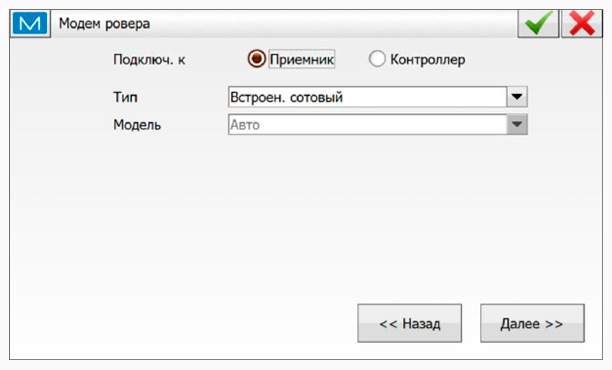Open the Модель dropdown arrow
This screenshot has width=612, height=370.
point(517,125)
